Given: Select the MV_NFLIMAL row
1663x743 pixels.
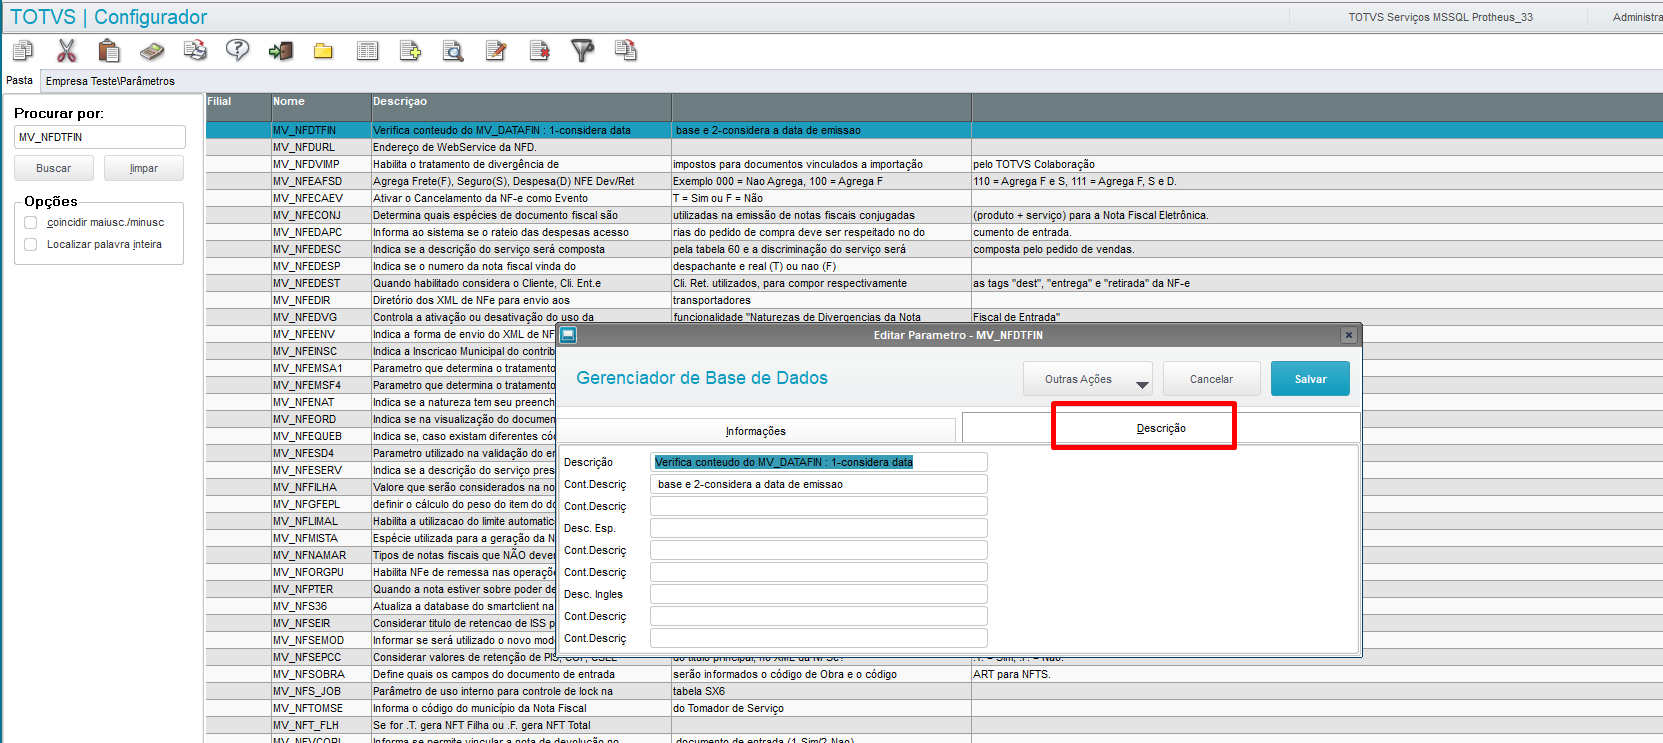Looking at the screenshot, I should pos(380,521).
